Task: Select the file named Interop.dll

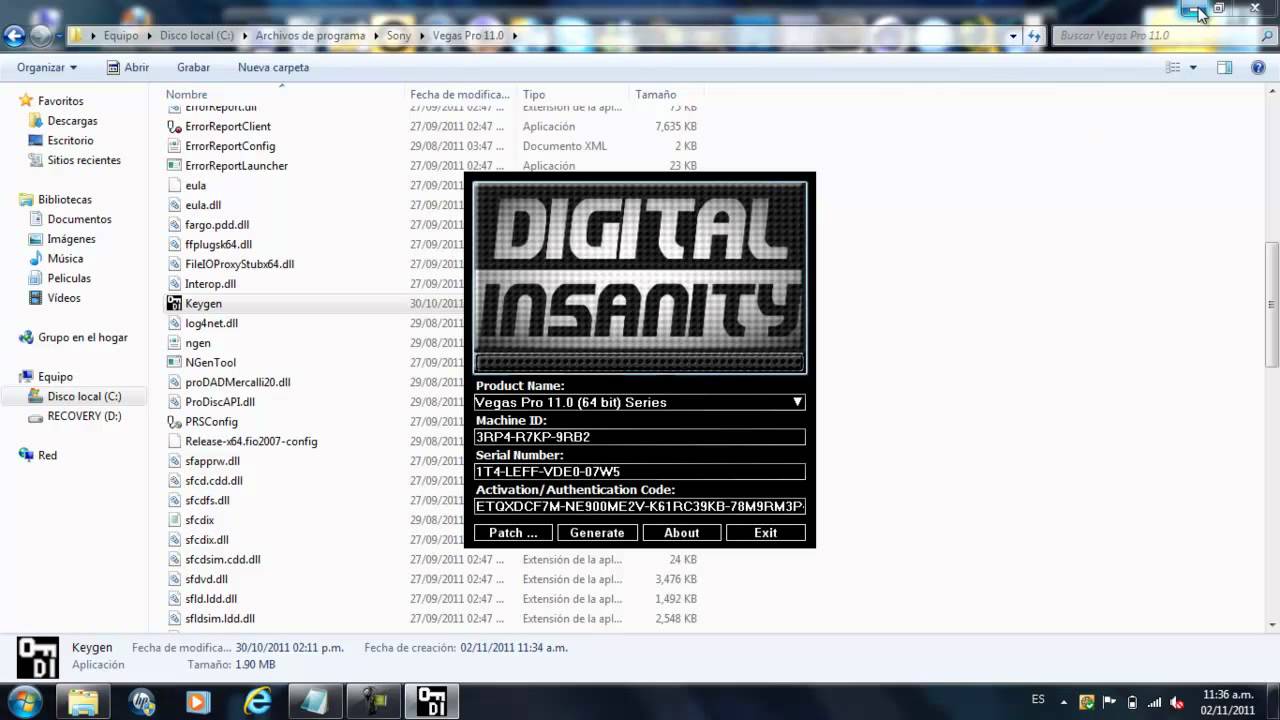Action: [x=210, y=284]
